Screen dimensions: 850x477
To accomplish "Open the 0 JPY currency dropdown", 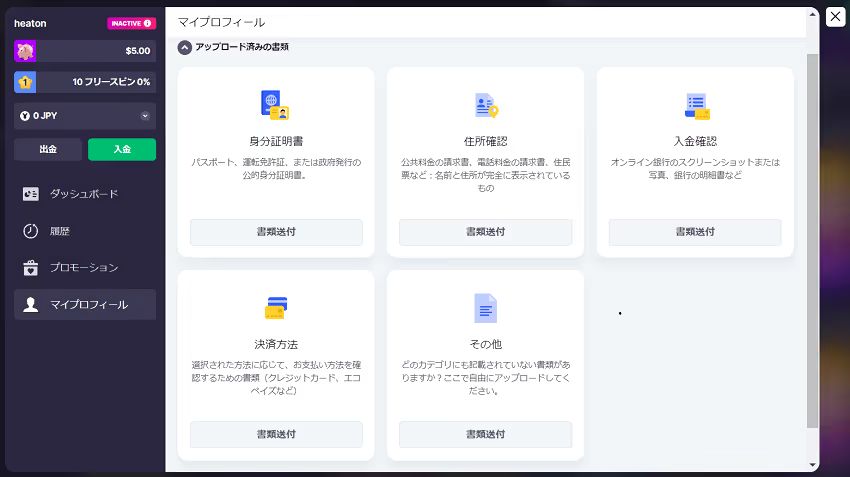I will (85, 116).
